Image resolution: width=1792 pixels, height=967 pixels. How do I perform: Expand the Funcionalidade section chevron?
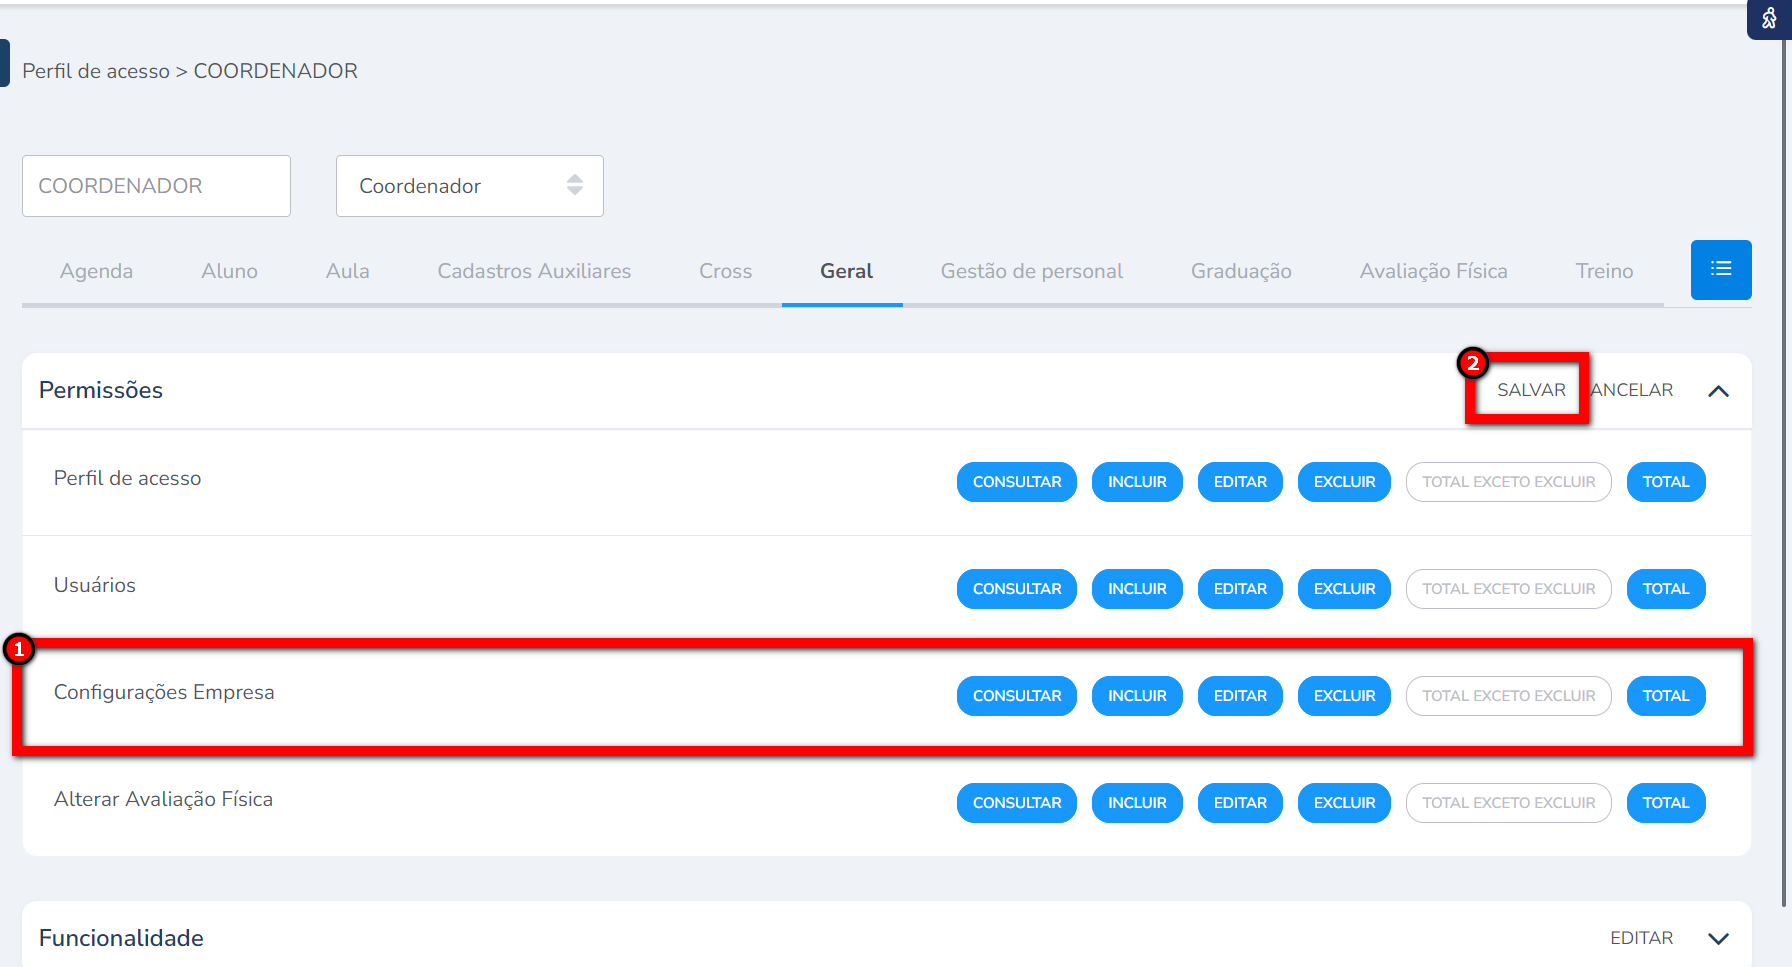pyautogui.click(x=1718, y=938)
